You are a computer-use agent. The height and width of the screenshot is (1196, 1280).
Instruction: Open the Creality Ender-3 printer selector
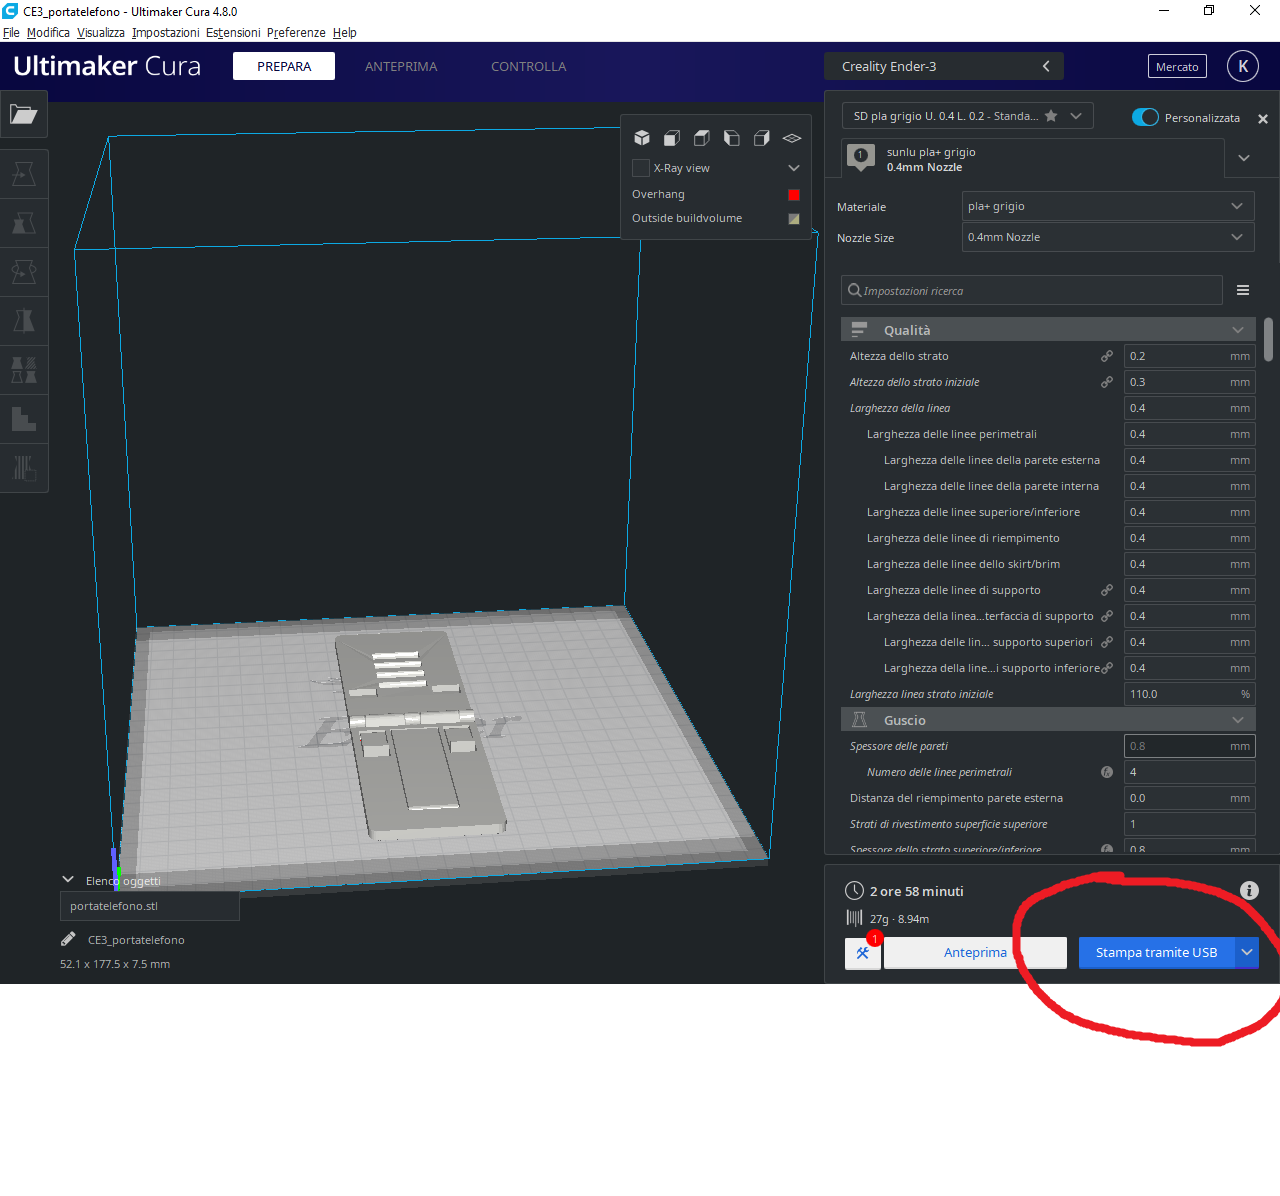944,66
